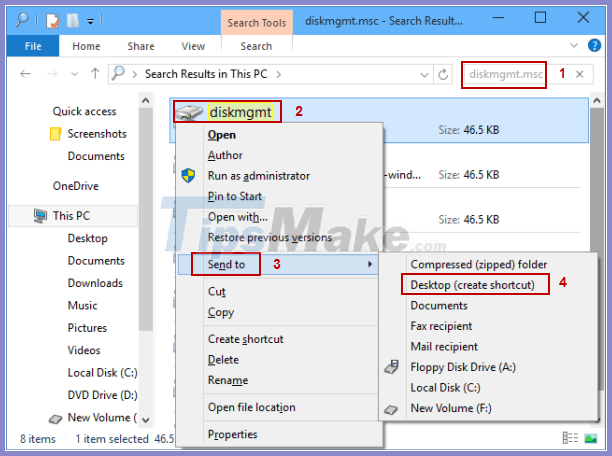Open the Search ribbon tab
The height and width of the screenshot is (456, 612).
256,46
